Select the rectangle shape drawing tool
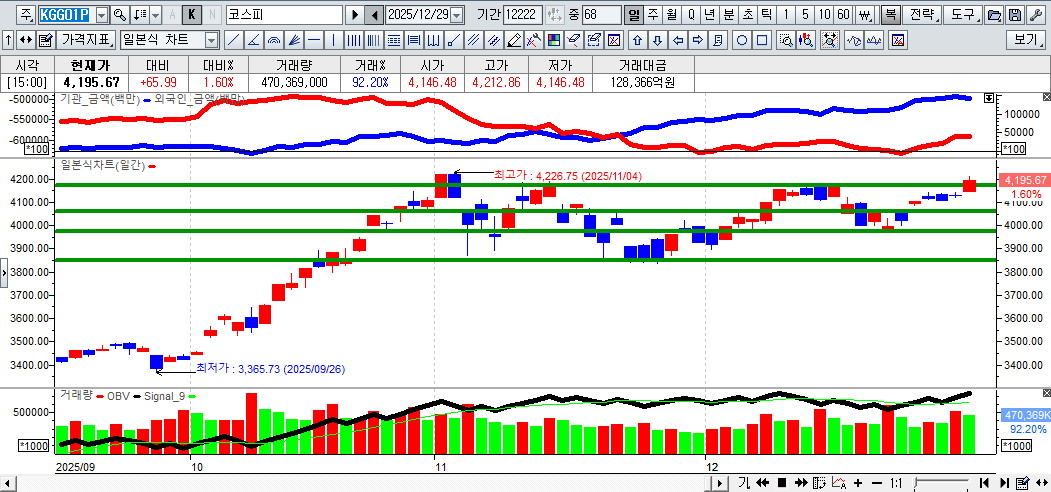1051x492 pixels. (x=762, y=40)
